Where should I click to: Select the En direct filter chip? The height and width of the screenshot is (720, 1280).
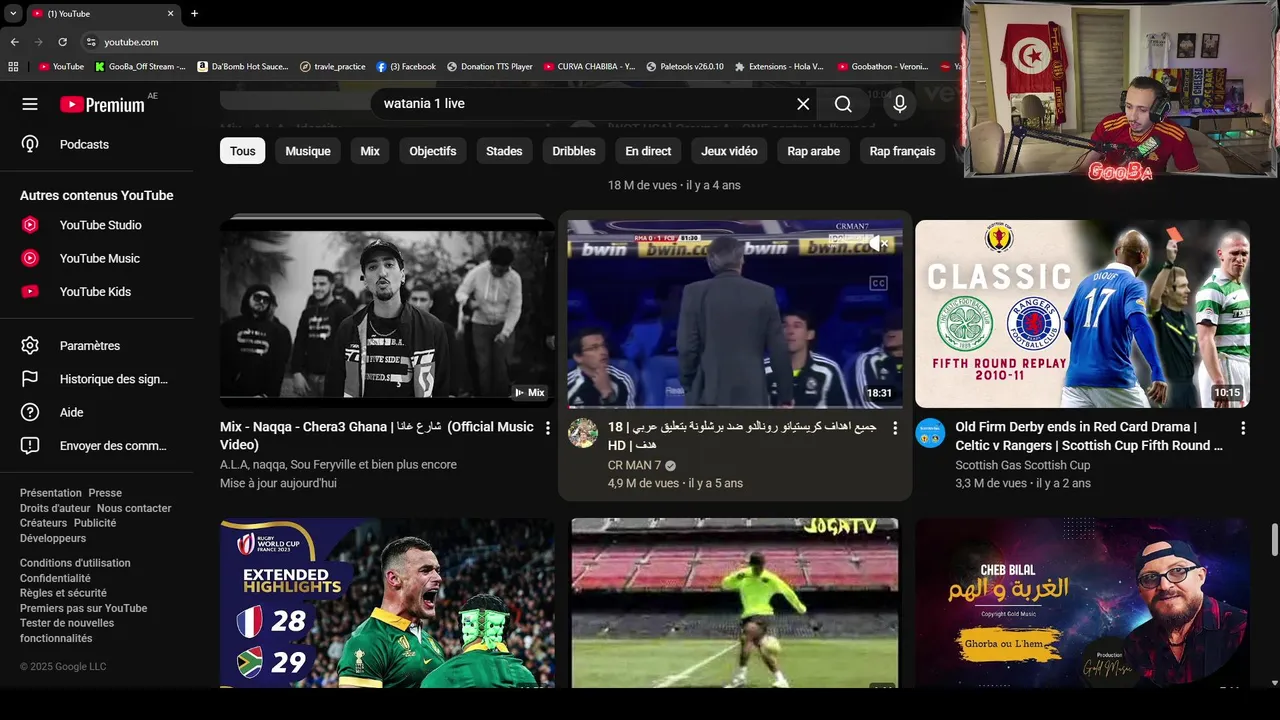[648, 151]
